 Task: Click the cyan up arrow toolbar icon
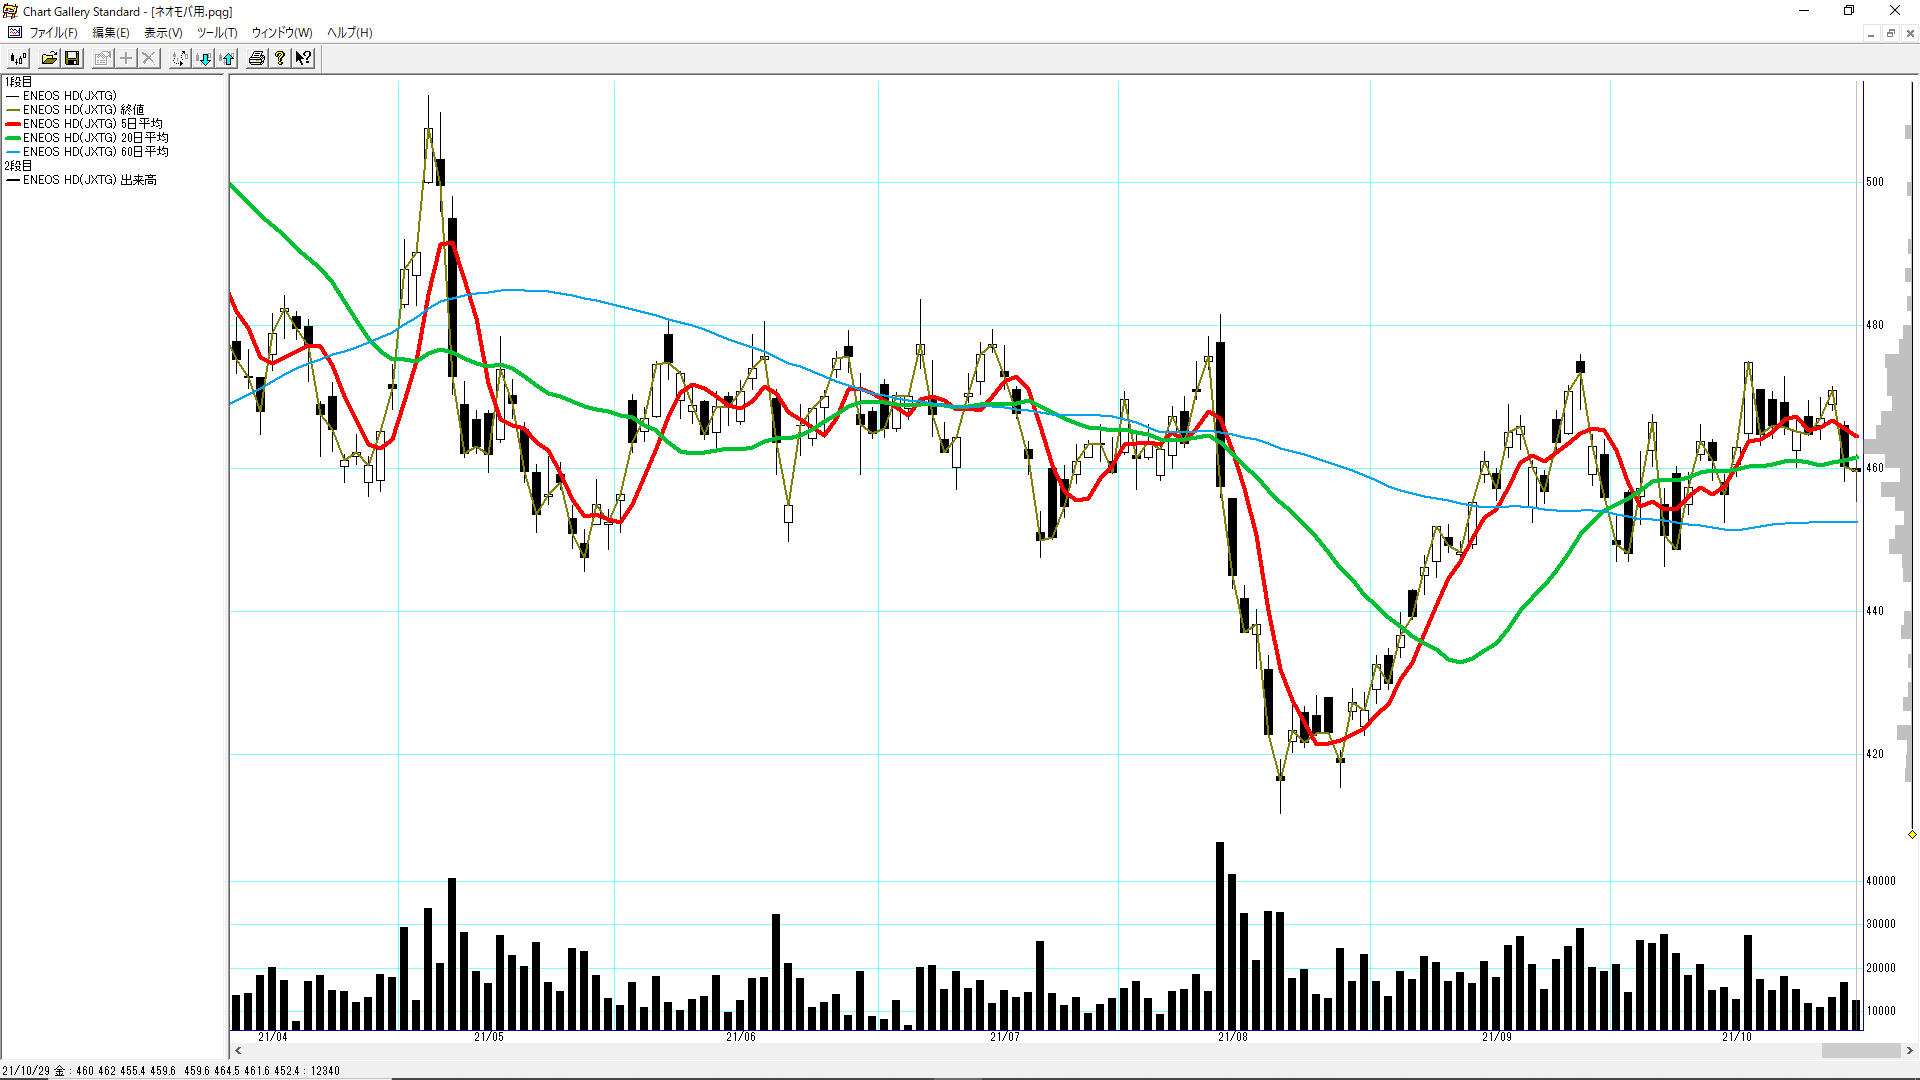(228, 58)
